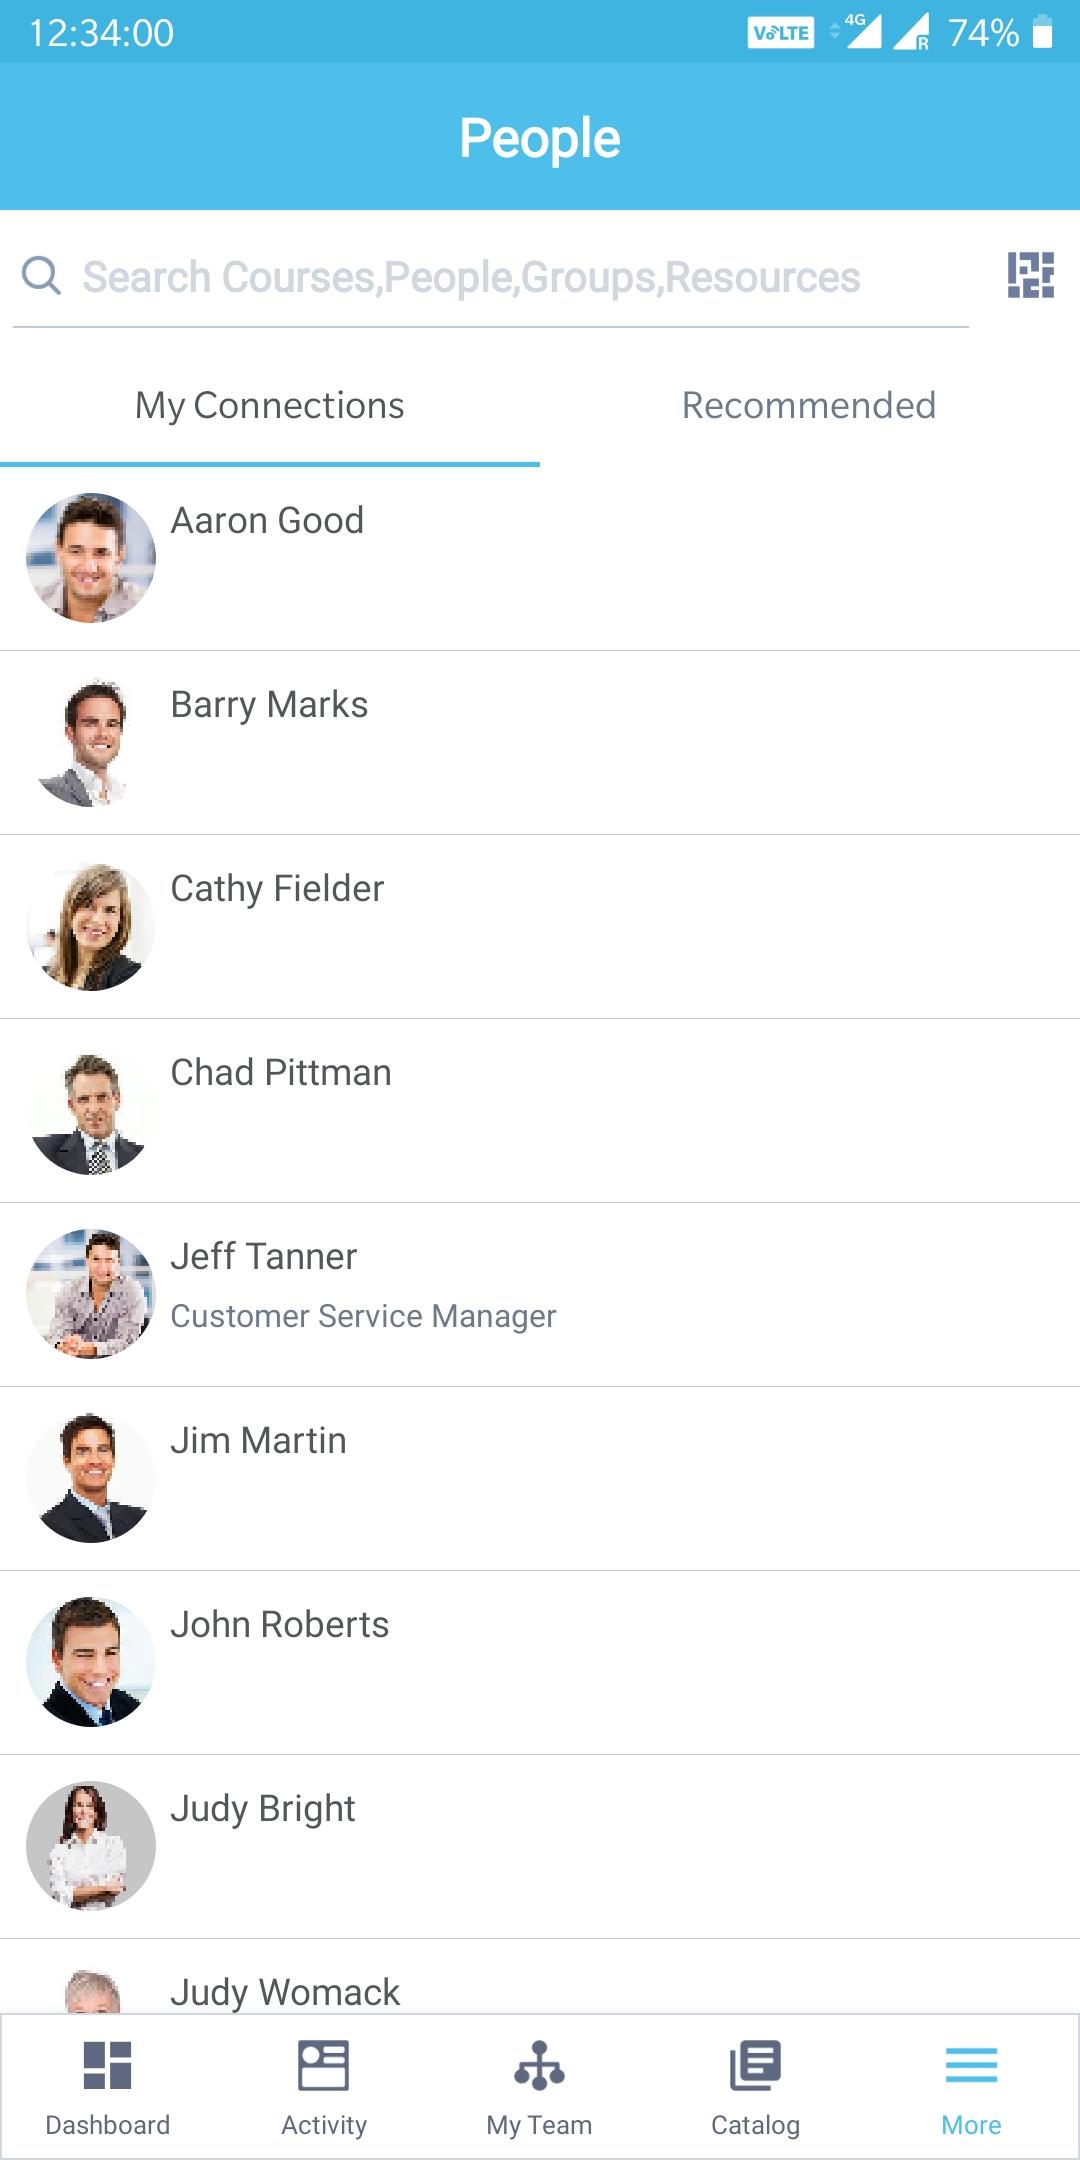This screenshot has height=2160, width=1080.
Task: Switch to the Recommended tab
Action: [809, 406]
